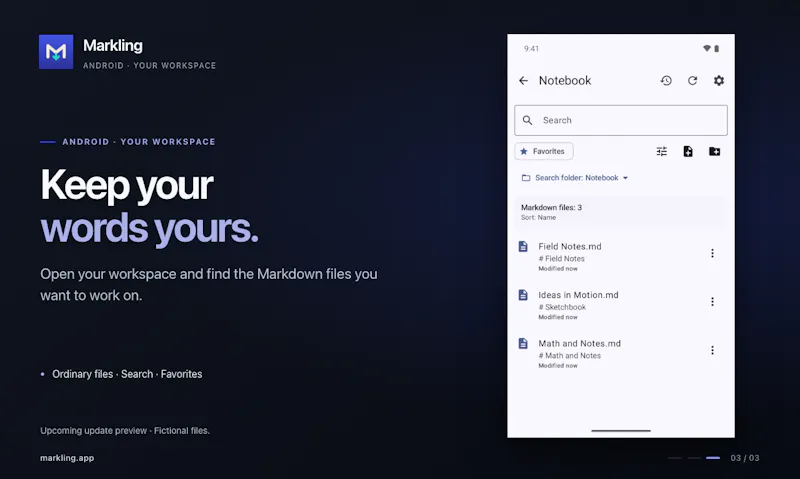The width and height of the screenshot is (800, 479).
Task: Open the history clock icon
Action: (666, 81)
